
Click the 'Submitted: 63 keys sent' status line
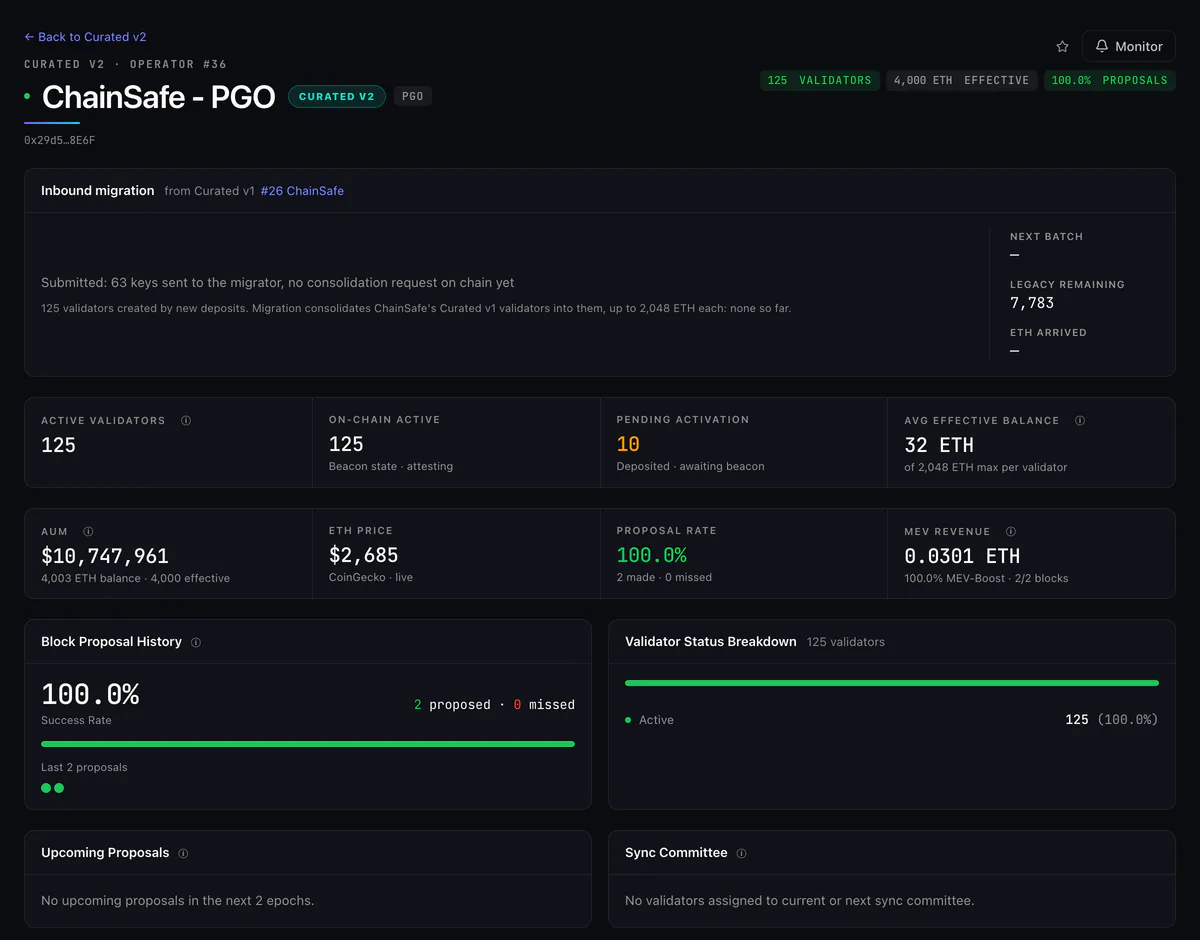tap(278, 283)
